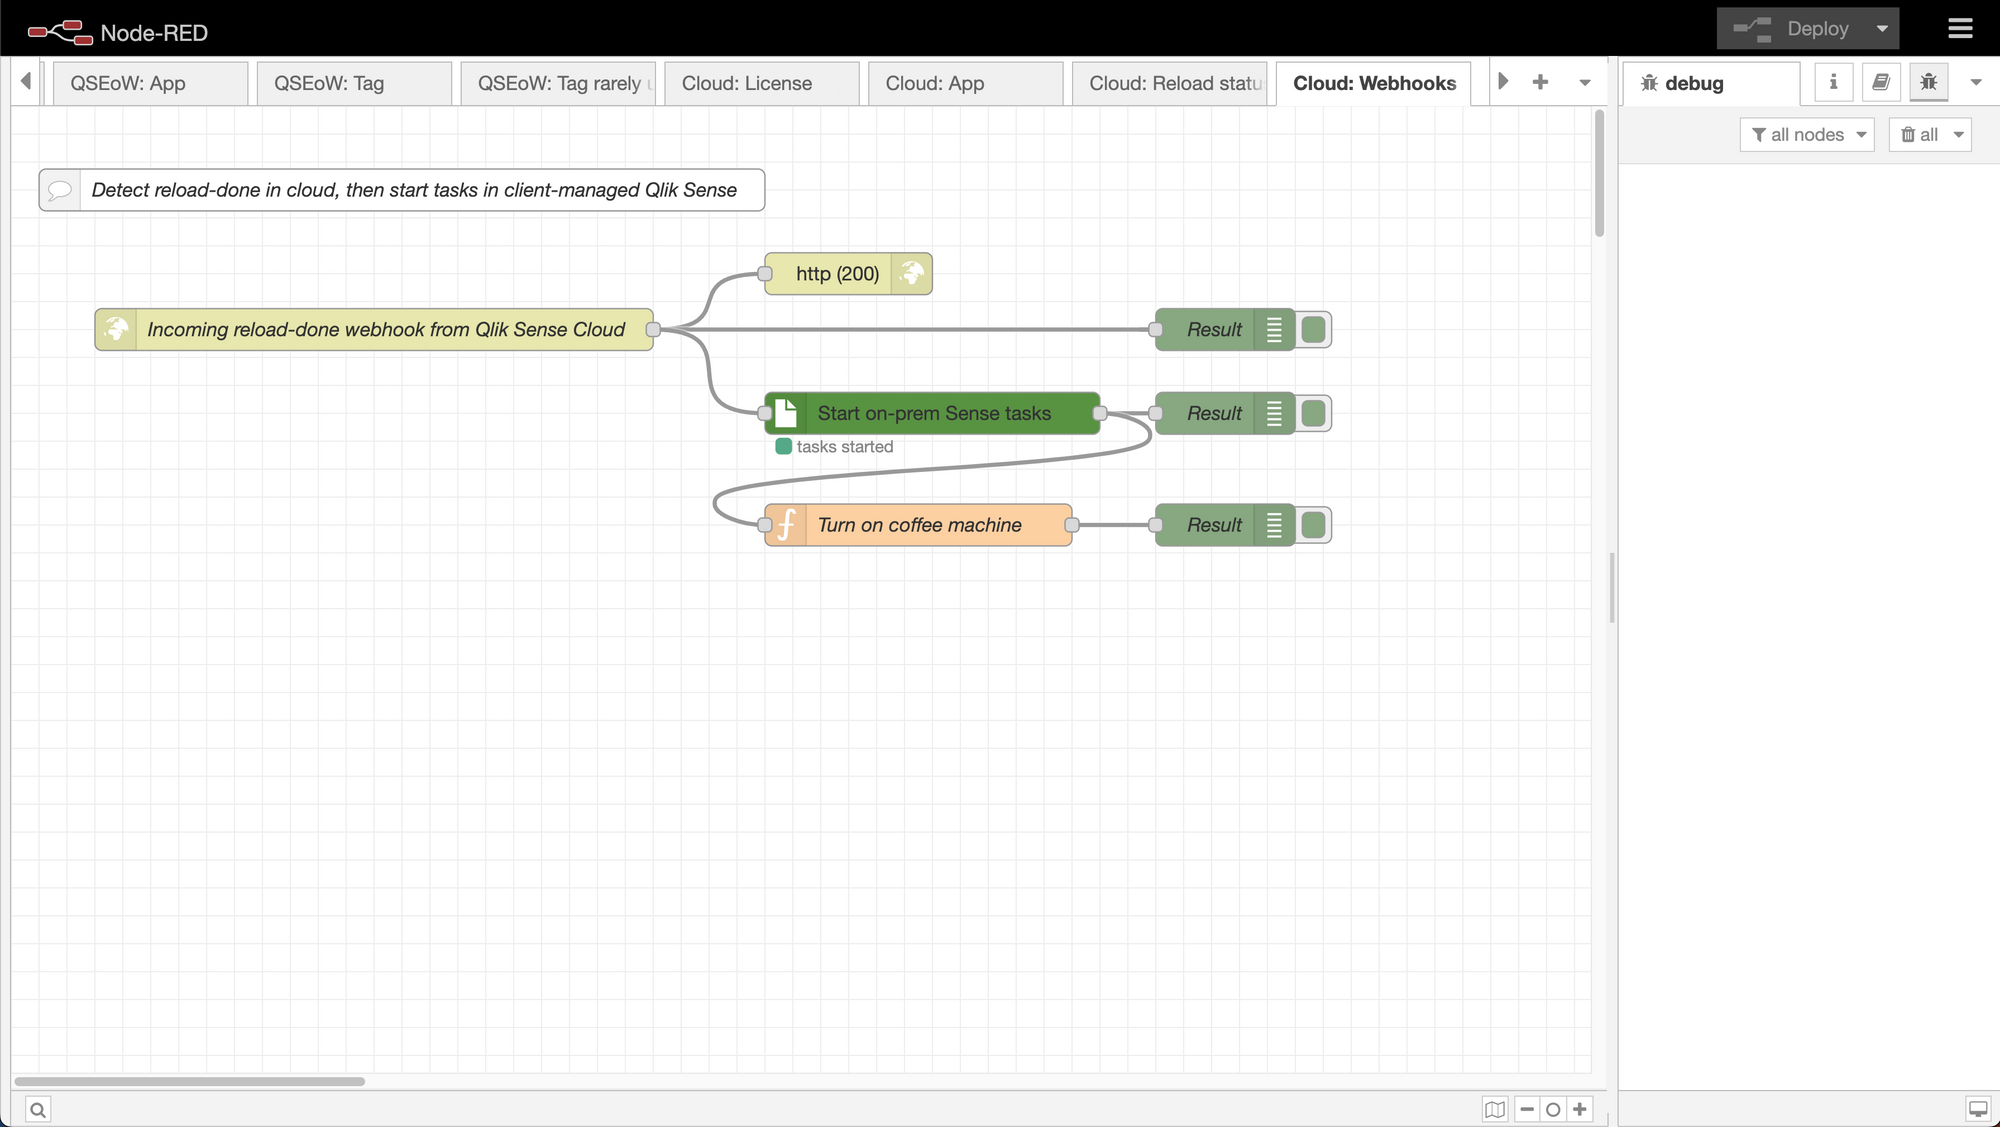This screenshot has width=2000, height=1127.
Task: Open the all nodes filter dropdown
Action: 1806,134
